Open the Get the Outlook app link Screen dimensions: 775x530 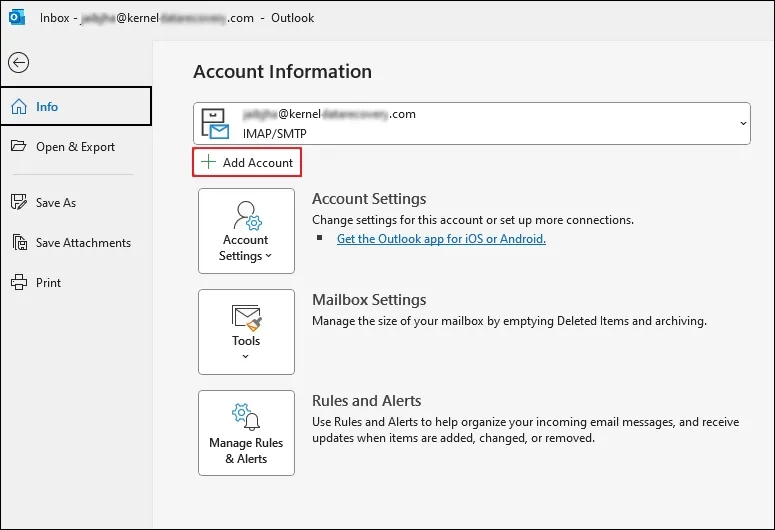tap(441, 239)
